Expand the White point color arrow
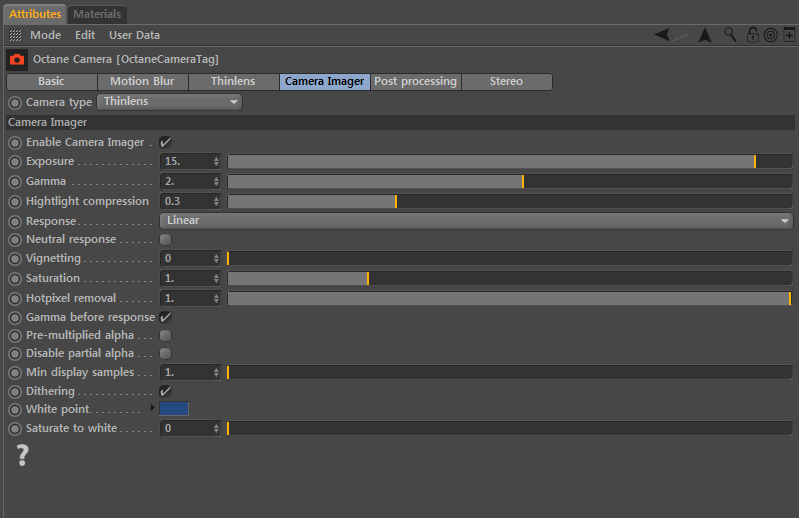The width and height of the screenshot is (799, 518). (153, 408)
